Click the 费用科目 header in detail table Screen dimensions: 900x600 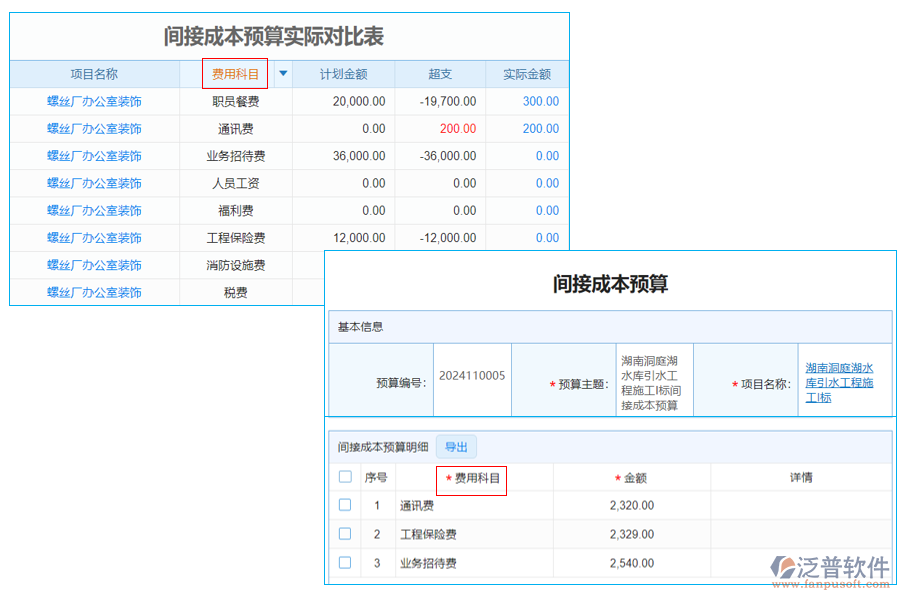pyautogui.click(x=476, y=478)
